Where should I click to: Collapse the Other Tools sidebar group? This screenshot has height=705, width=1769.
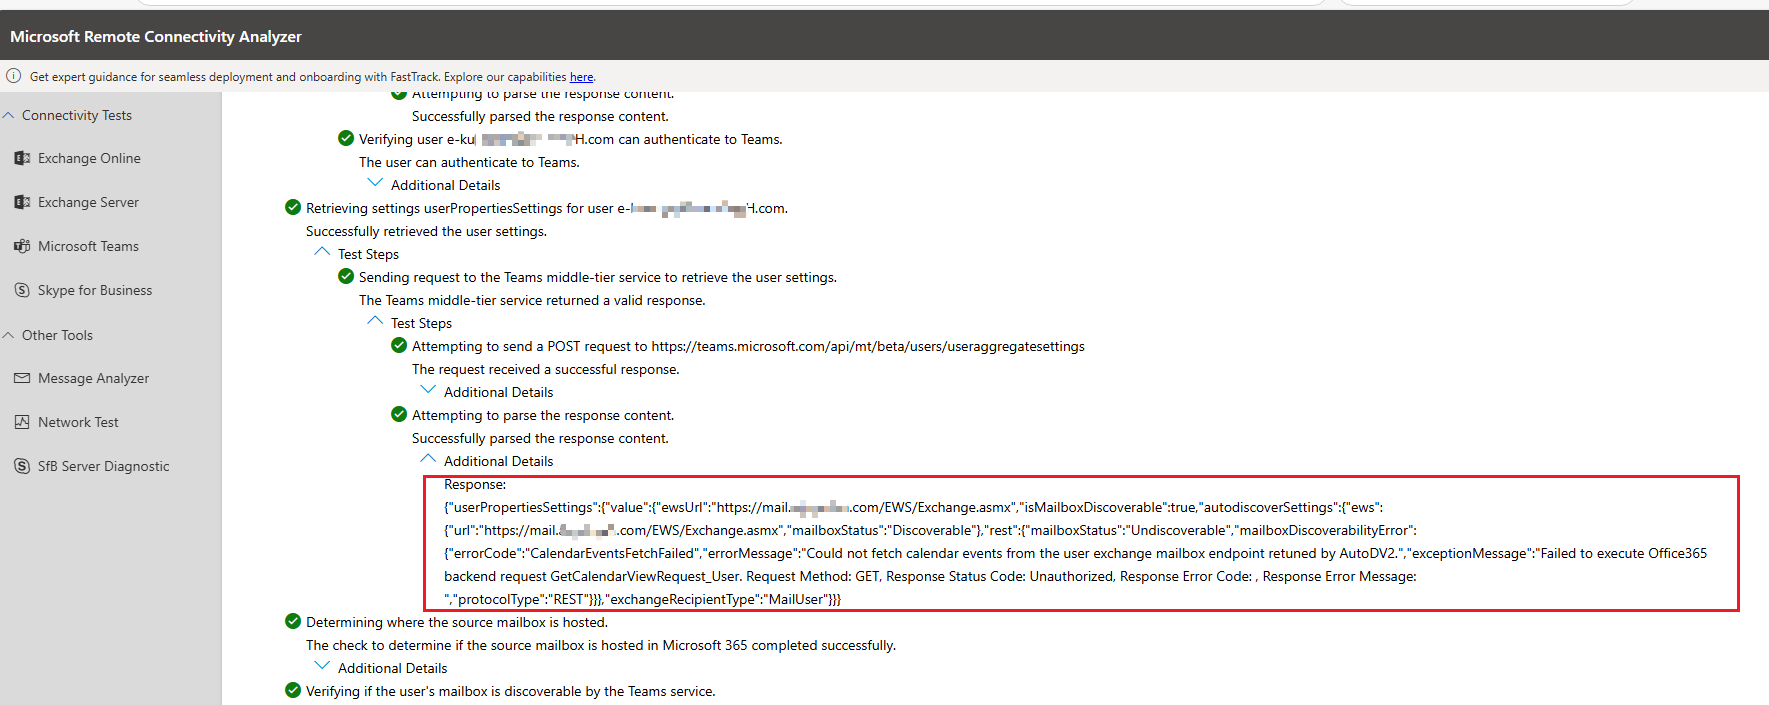(9, 335)
